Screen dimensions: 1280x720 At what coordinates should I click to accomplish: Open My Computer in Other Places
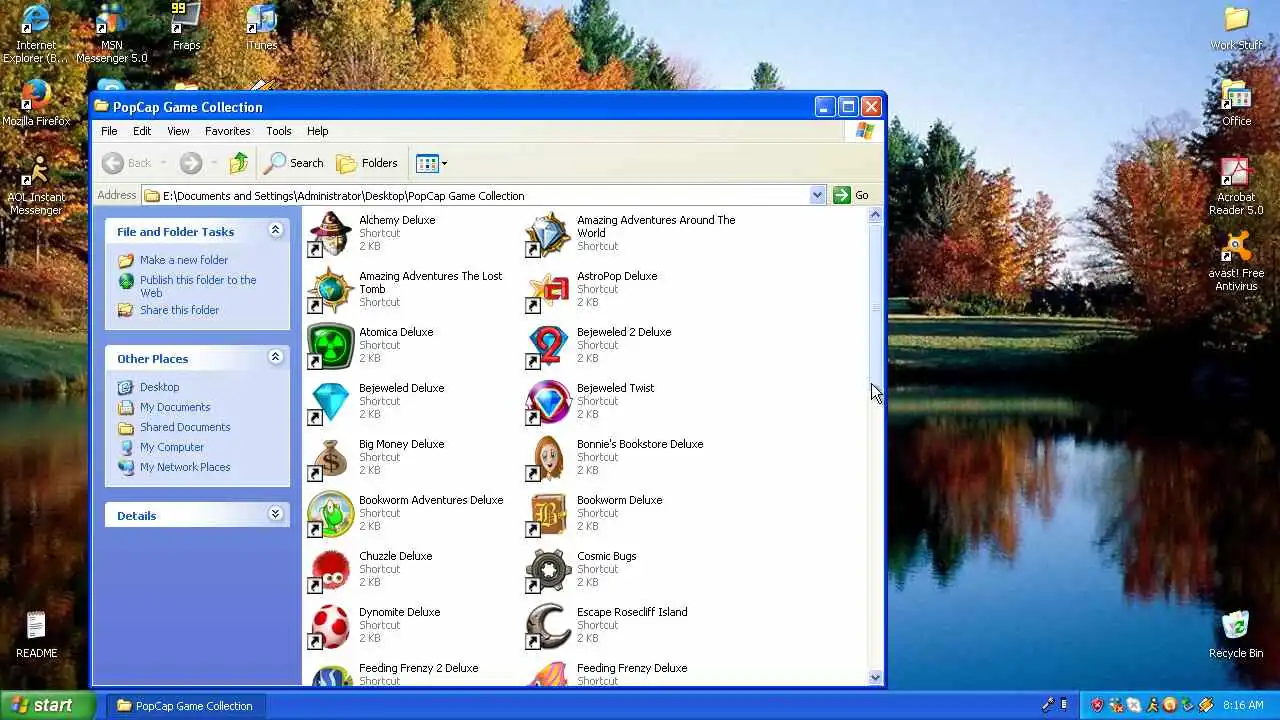[172, 447]
